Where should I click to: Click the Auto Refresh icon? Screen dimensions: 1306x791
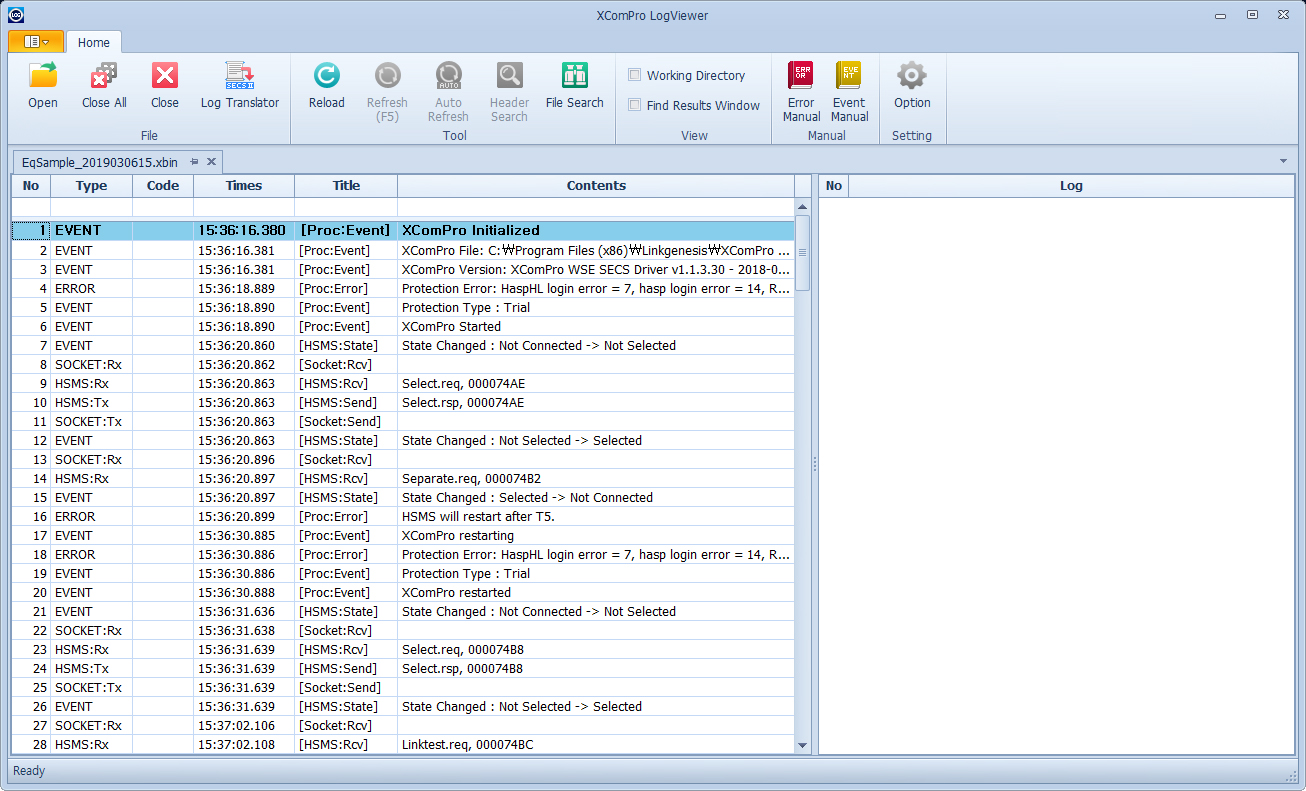coord(448,76)
